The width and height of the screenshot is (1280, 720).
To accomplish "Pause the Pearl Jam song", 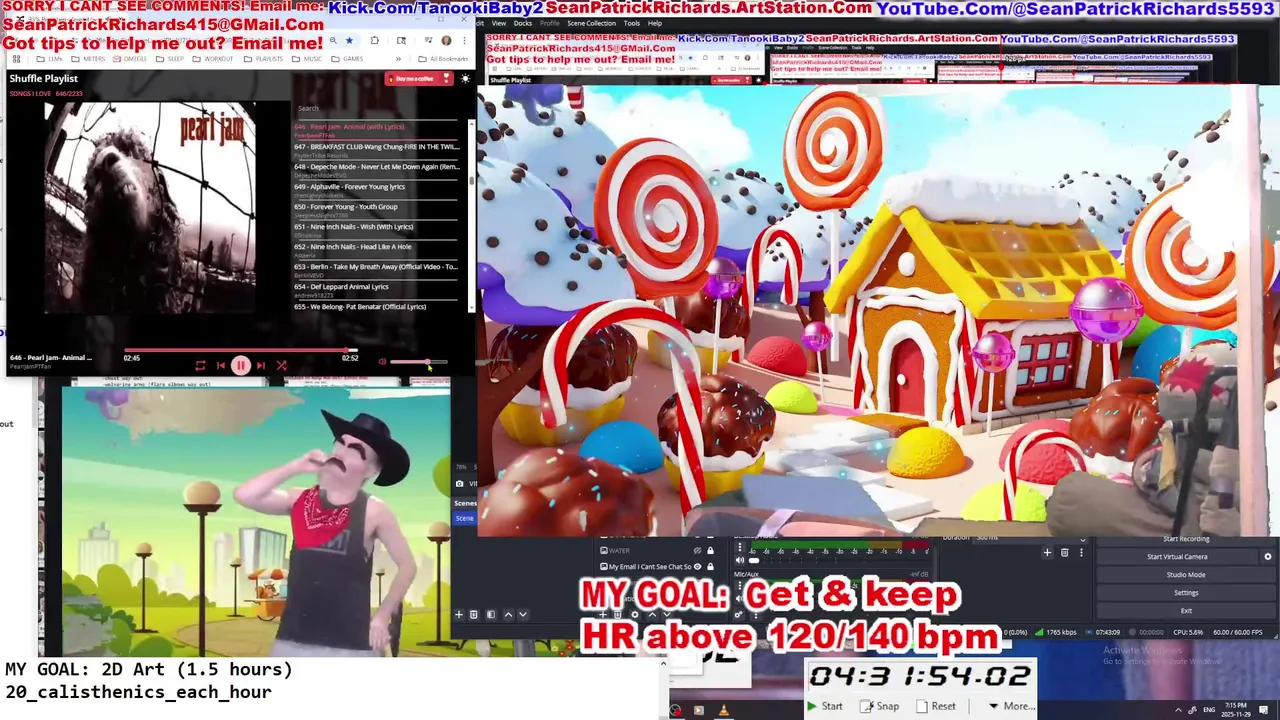I will (x=240, y=365).
